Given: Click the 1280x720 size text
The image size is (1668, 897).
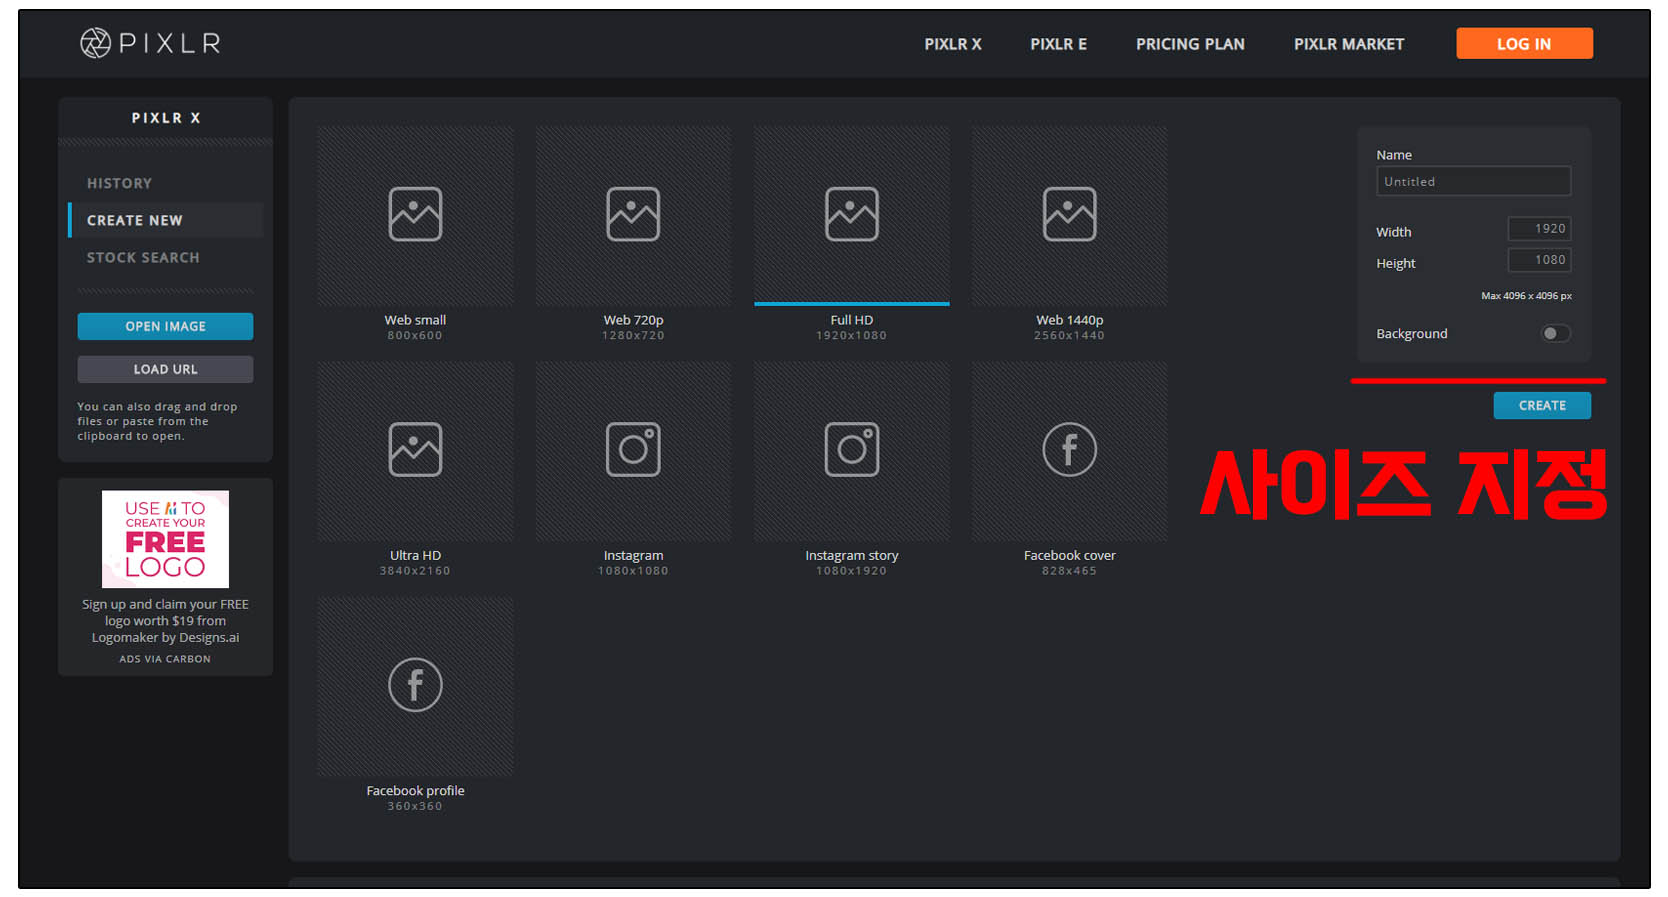Looking at the screenshot, I should [x=633, y=336].
